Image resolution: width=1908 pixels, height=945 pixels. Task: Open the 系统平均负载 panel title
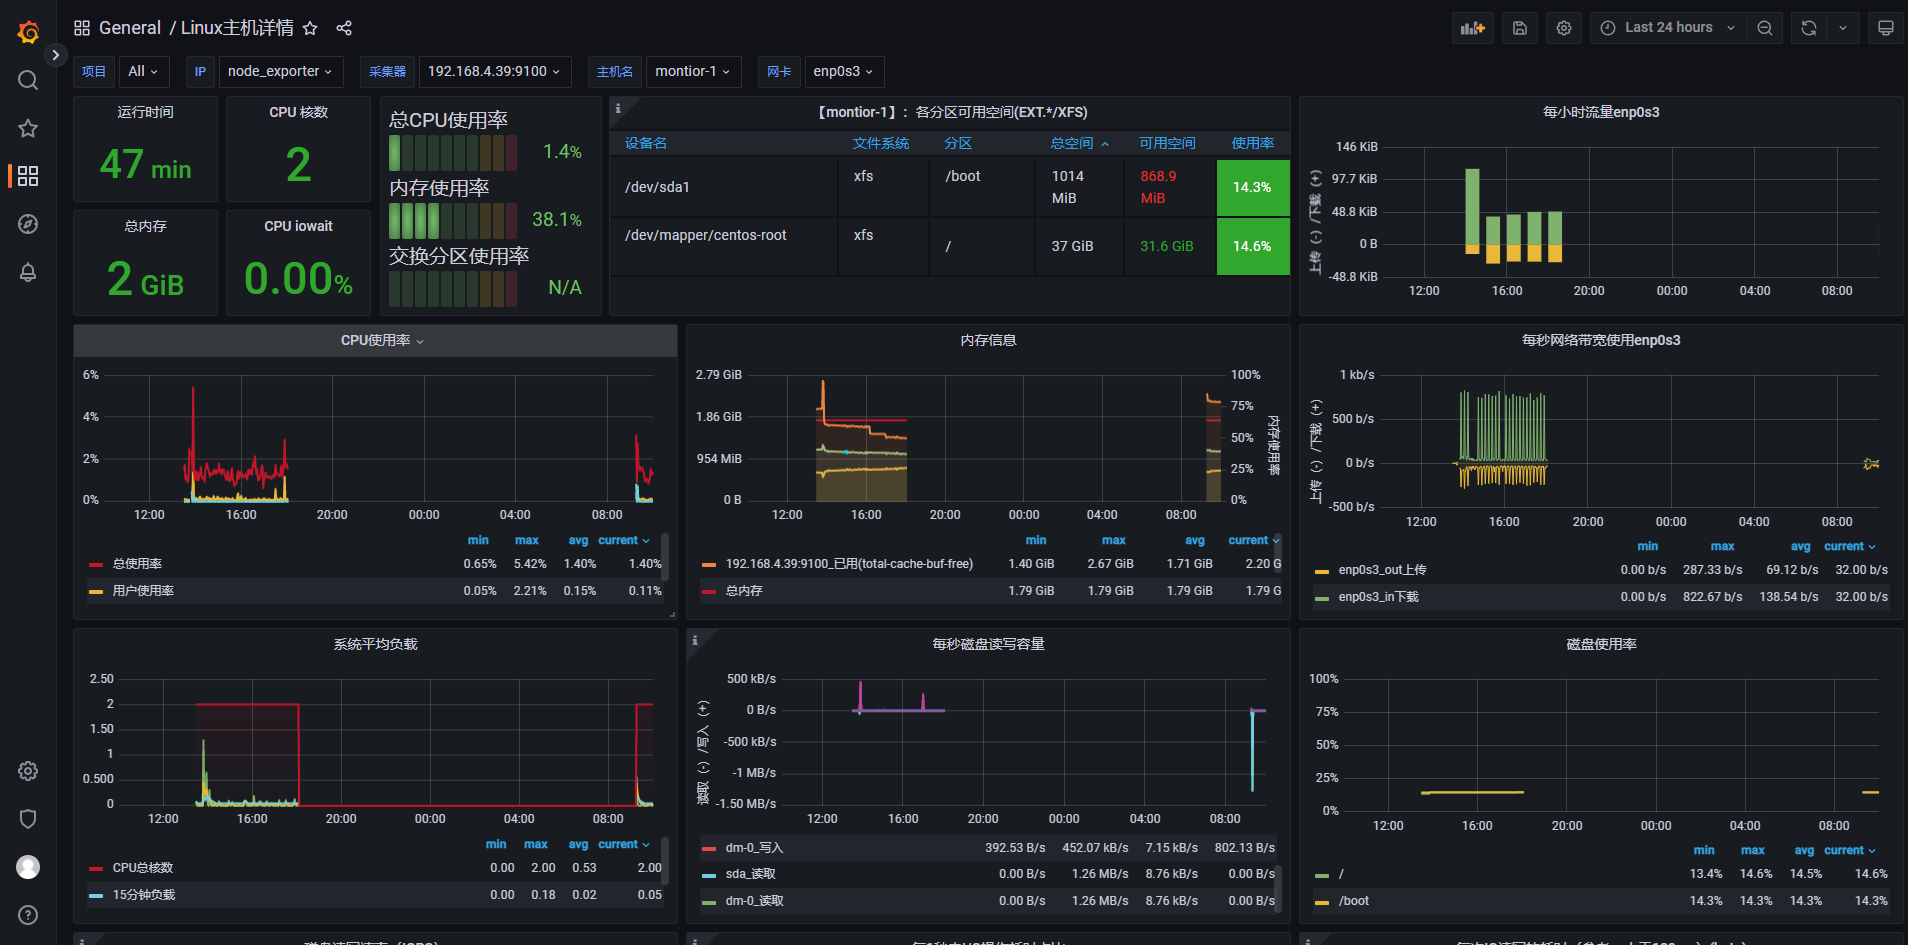pos(375,645)
